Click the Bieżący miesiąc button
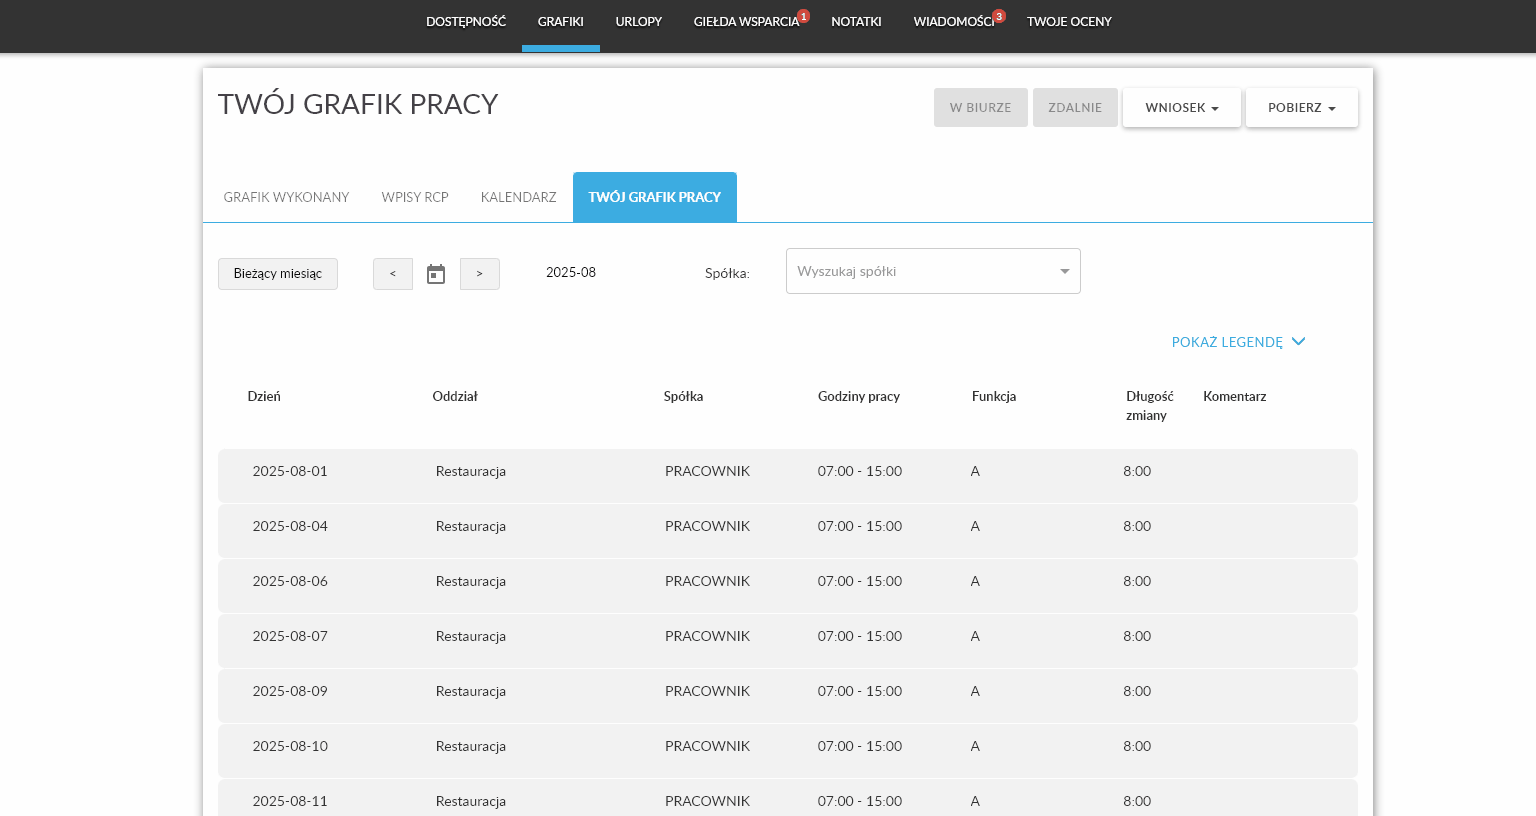This screenshot has height=816, width=1536. coord(278,274)
